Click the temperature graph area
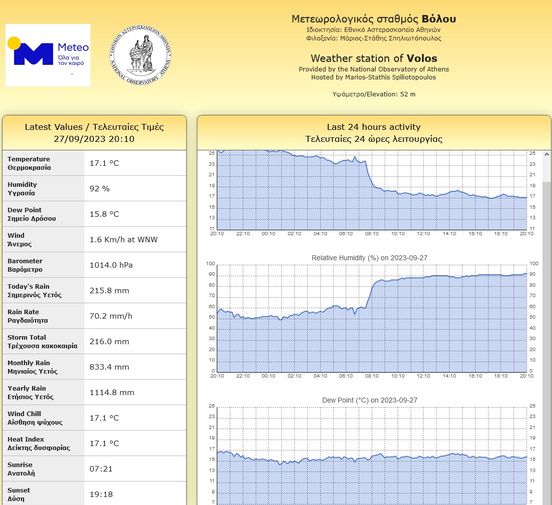 tap(372, 190)
